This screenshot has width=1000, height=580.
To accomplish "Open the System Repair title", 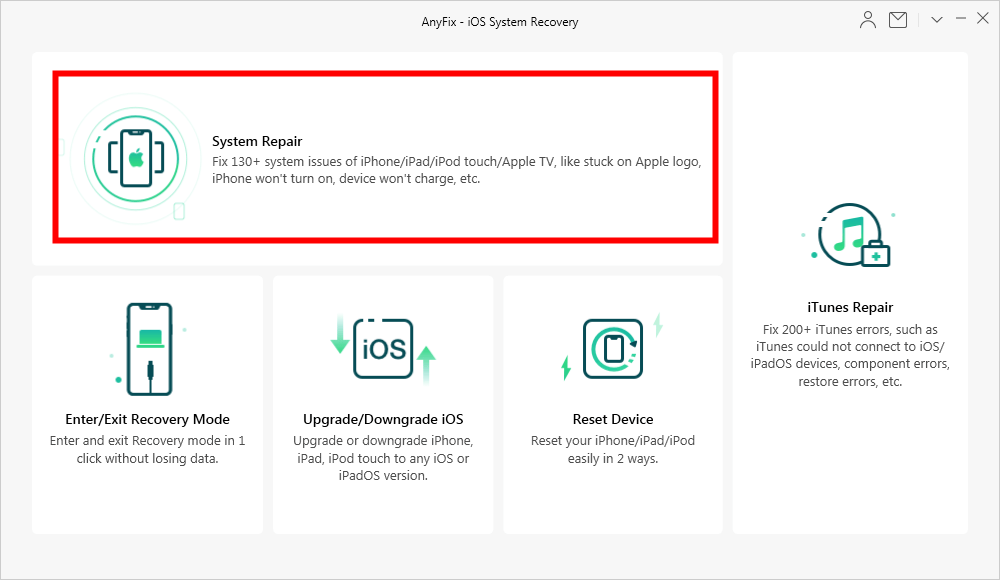I will click(257, 142).
